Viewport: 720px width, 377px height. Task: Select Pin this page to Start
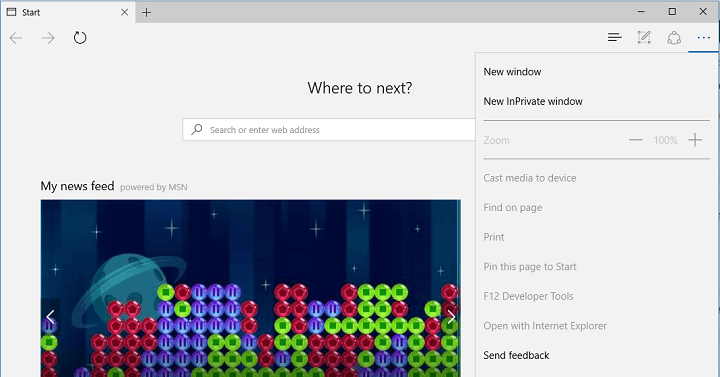[x=529, y=267]
